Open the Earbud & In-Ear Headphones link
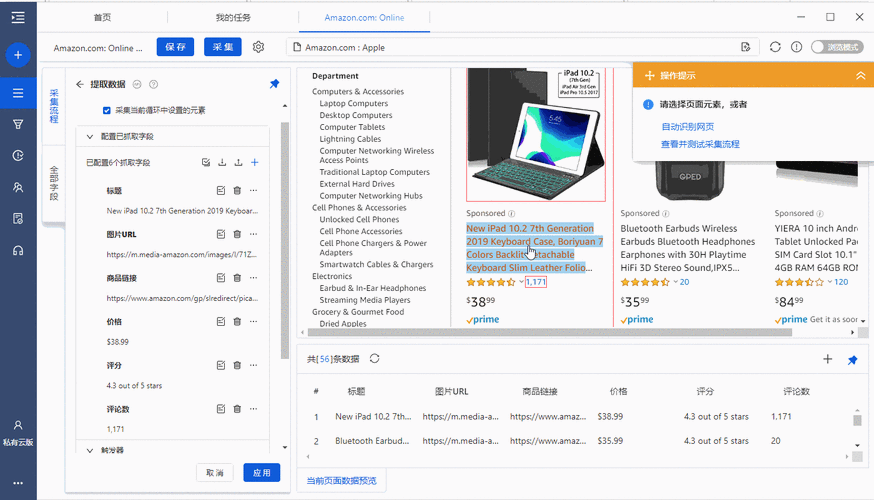This screenshot has height=500, width=874. pos(372,288)
